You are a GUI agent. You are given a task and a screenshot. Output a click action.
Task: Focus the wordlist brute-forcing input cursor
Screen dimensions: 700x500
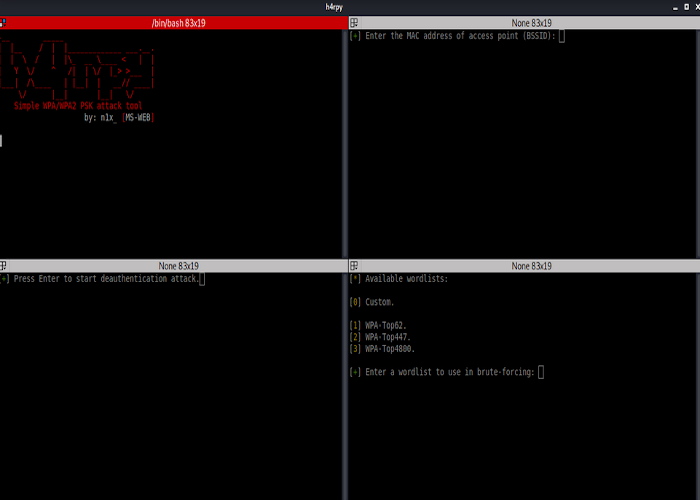pyautogui.click(x=541, y=372)
